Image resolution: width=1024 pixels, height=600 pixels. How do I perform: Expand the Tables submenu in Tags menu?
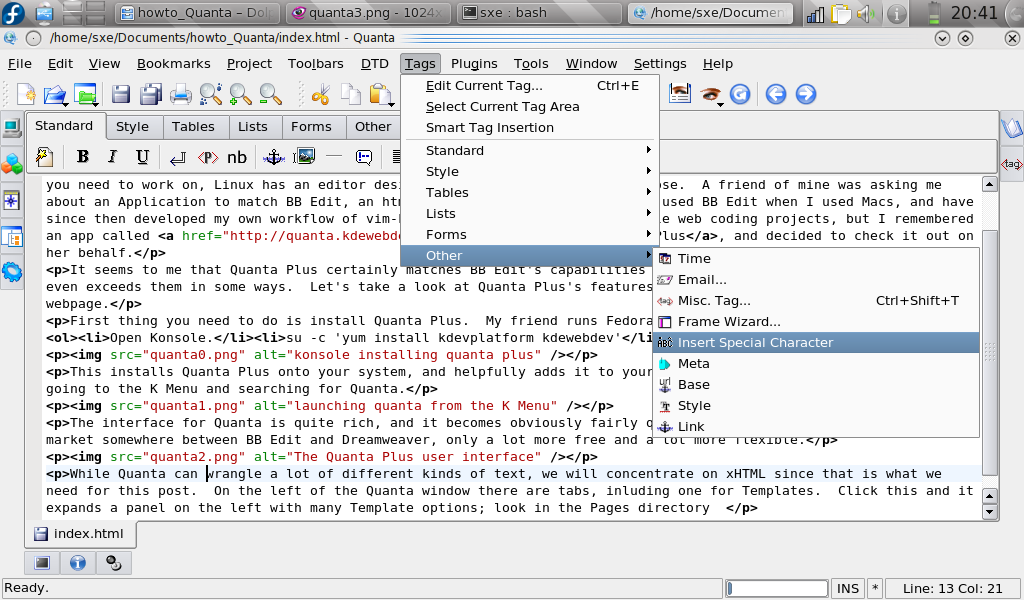coord(530,193)
